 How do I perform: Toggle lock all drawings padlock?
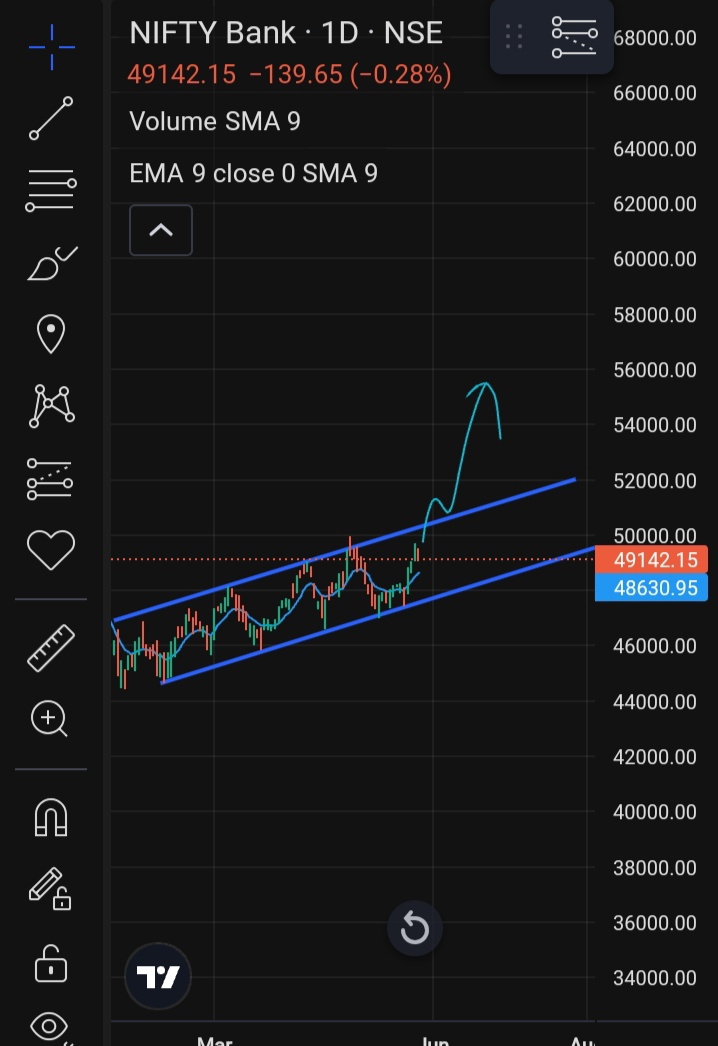pyautogui.click(x=50, y=964)
